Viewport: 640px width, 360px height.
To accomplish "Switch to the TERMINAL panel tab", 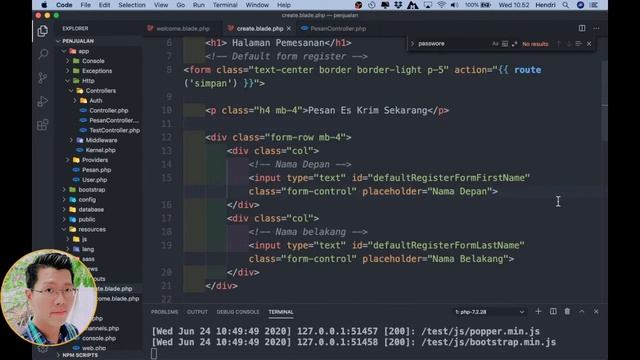I will point(281,312).
